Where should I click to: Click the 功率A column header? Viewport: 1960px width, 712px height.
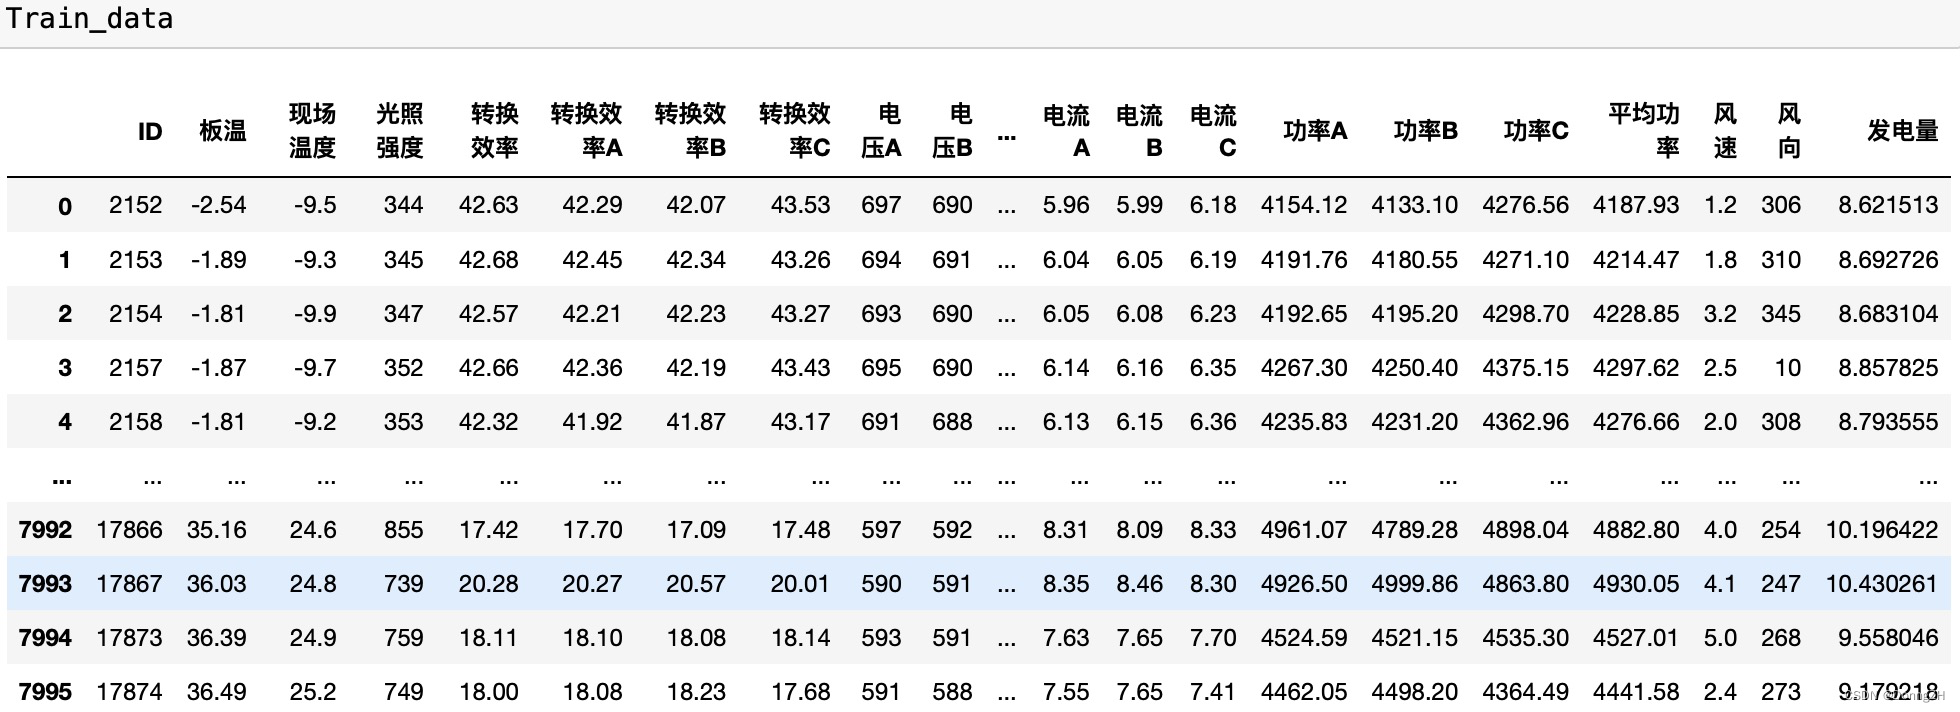(x=1314, y=131)
